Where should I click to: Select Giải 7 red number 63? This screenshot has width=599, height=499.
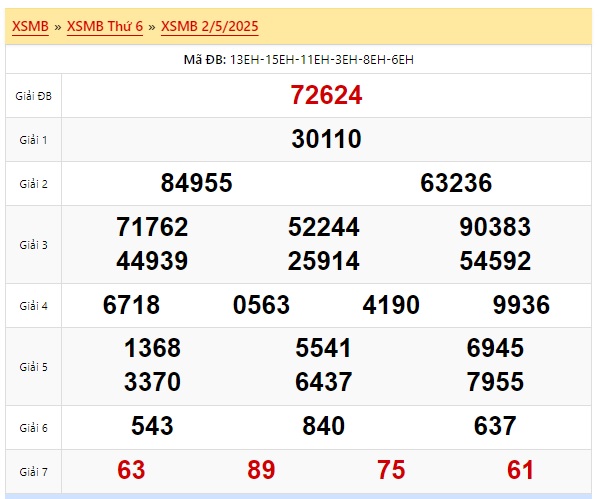[131, 470]
